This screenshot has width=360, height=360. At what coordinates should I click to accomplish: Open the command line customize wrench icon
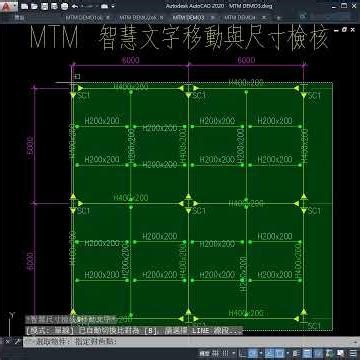click(17, 342)
